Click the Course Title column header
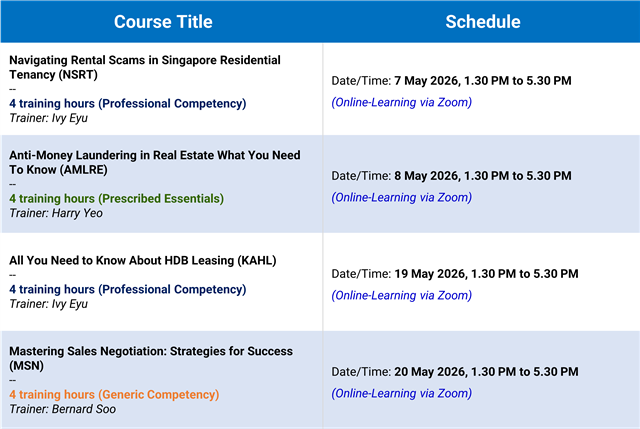 point(161,21)
